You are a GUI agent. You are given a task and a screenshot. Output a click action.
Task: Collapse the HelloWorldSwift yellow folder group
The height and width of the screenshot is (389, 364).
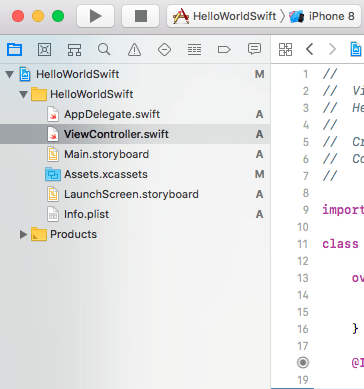tap(23, 94)
